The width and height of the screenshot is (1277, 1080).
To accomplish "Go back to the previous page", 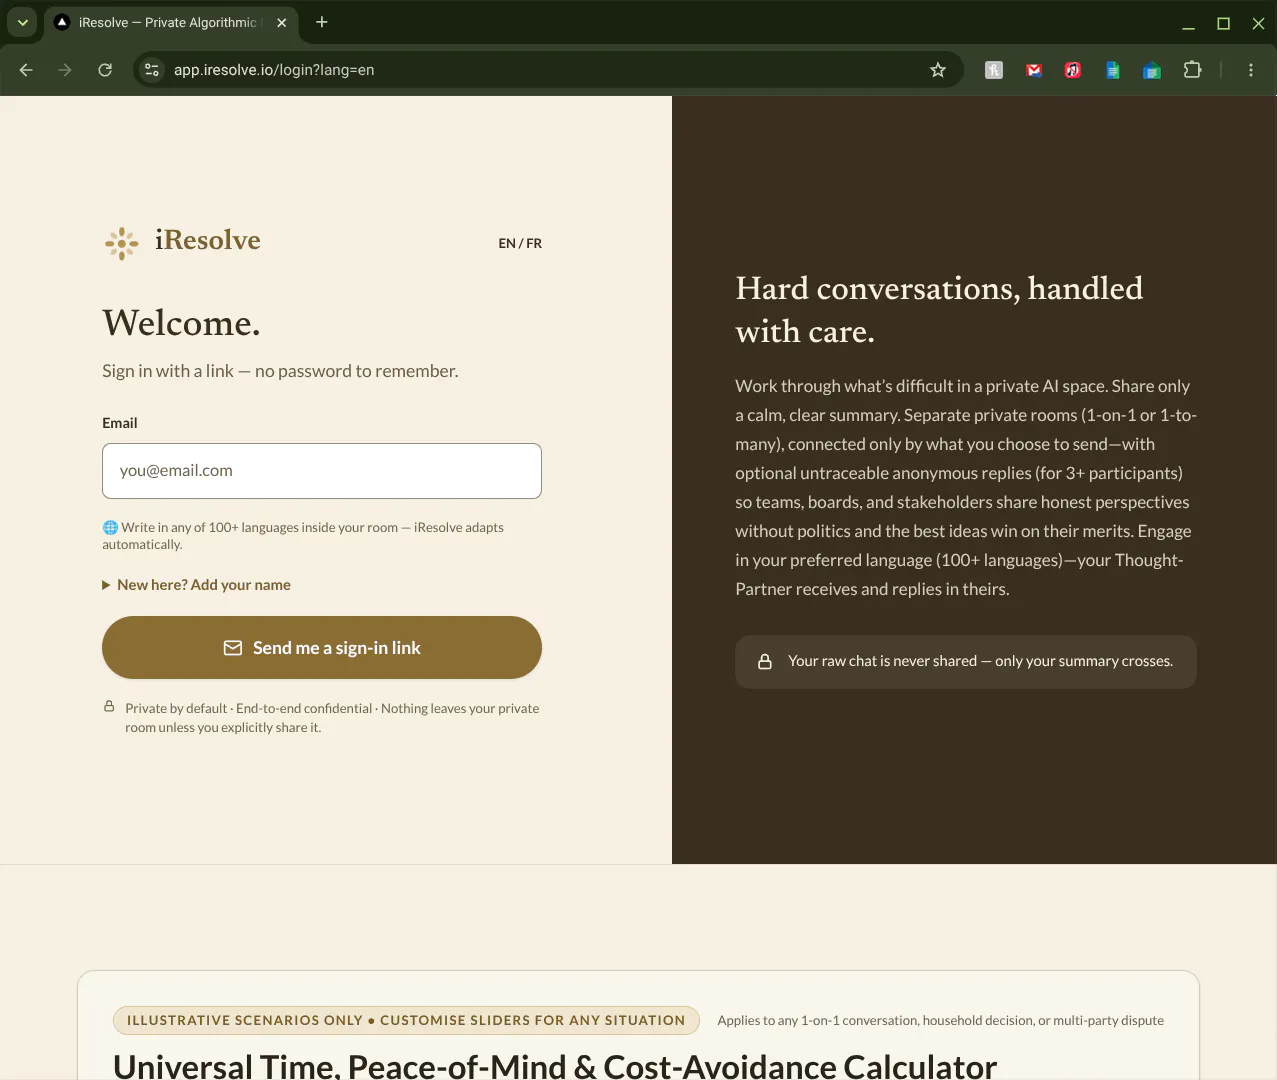I will pos(26,70).
